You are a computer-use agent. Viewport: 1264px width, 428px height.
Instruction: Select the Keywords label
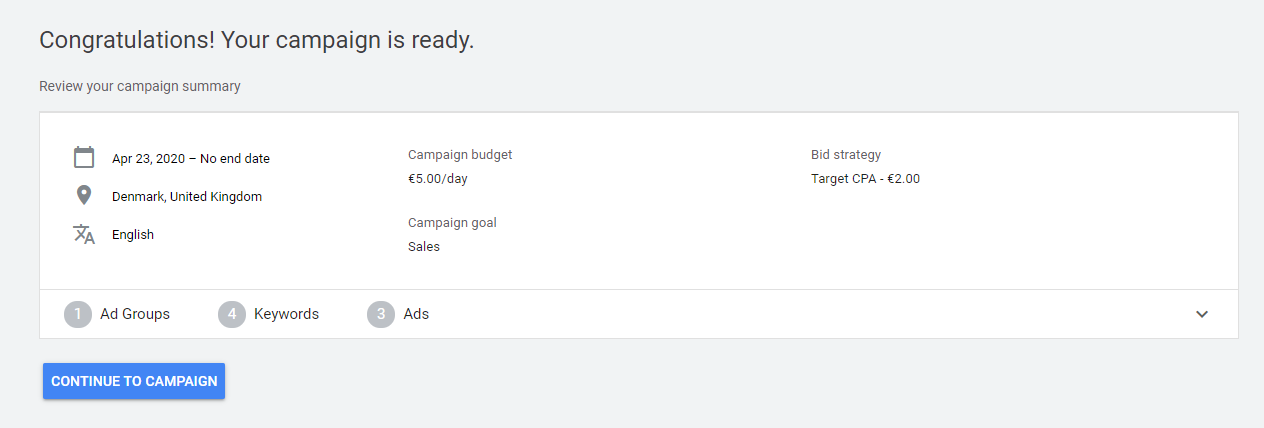click(x=286, y=314)
